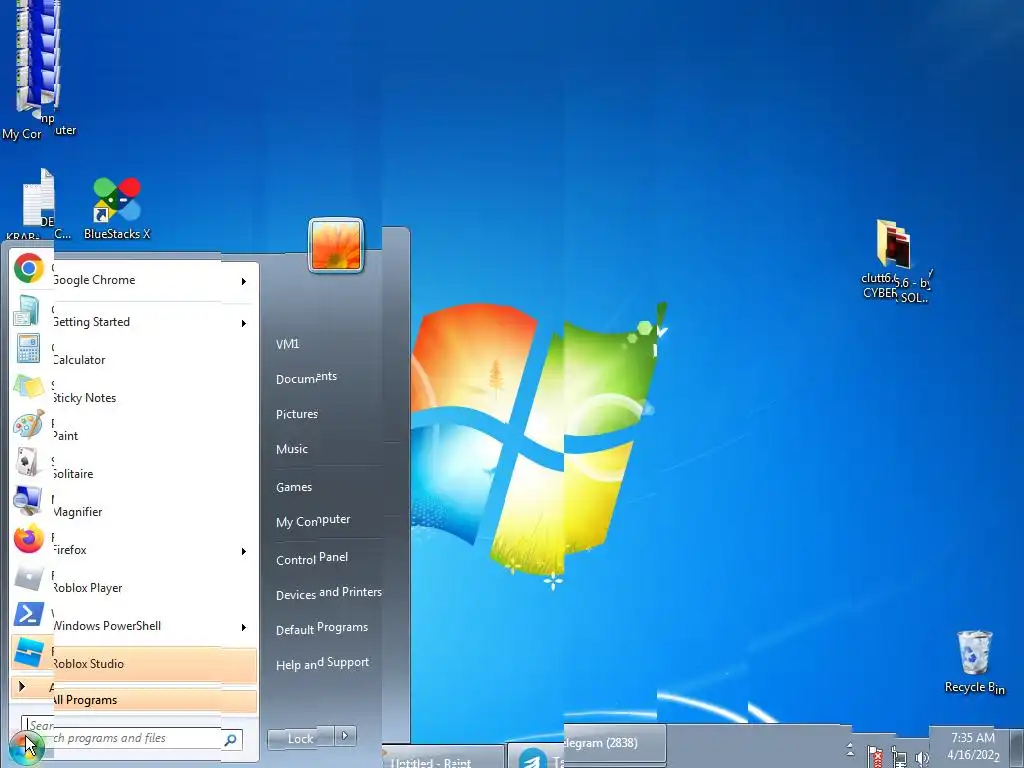The image size is (1024, 768).
Task: Open the Magnifier tool
Action: pos(134,507)
